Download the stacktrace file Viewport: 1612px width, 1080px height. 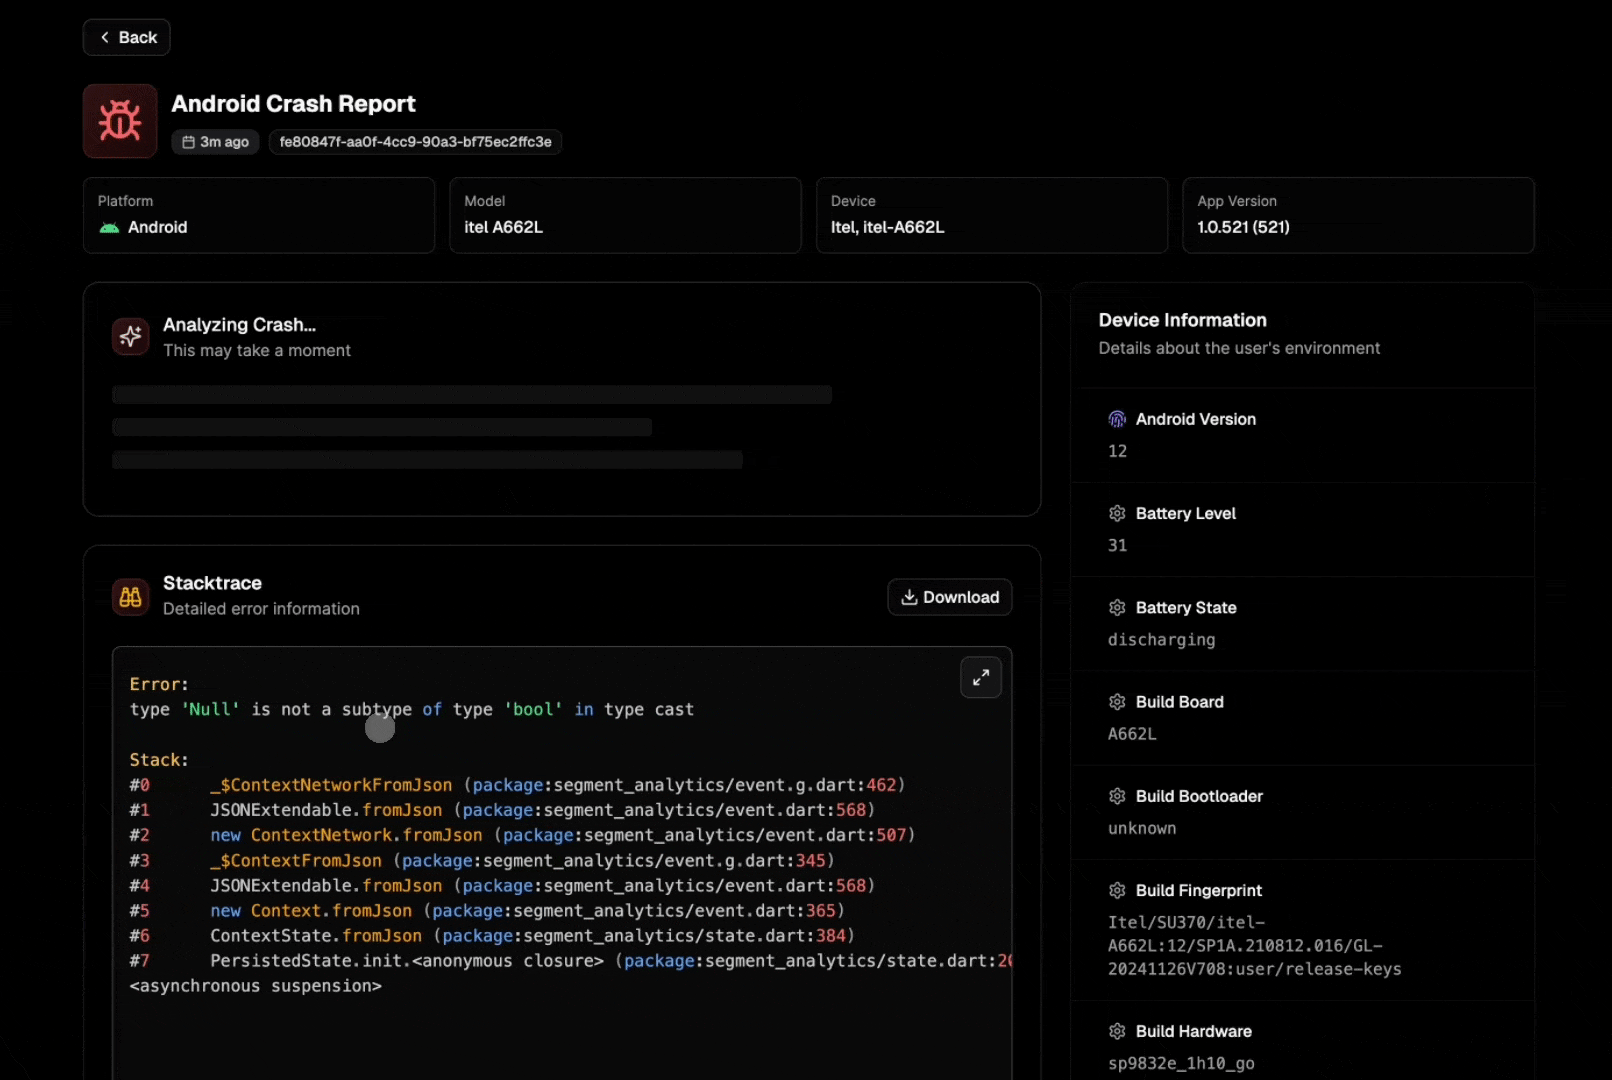[x=949, y=597]
